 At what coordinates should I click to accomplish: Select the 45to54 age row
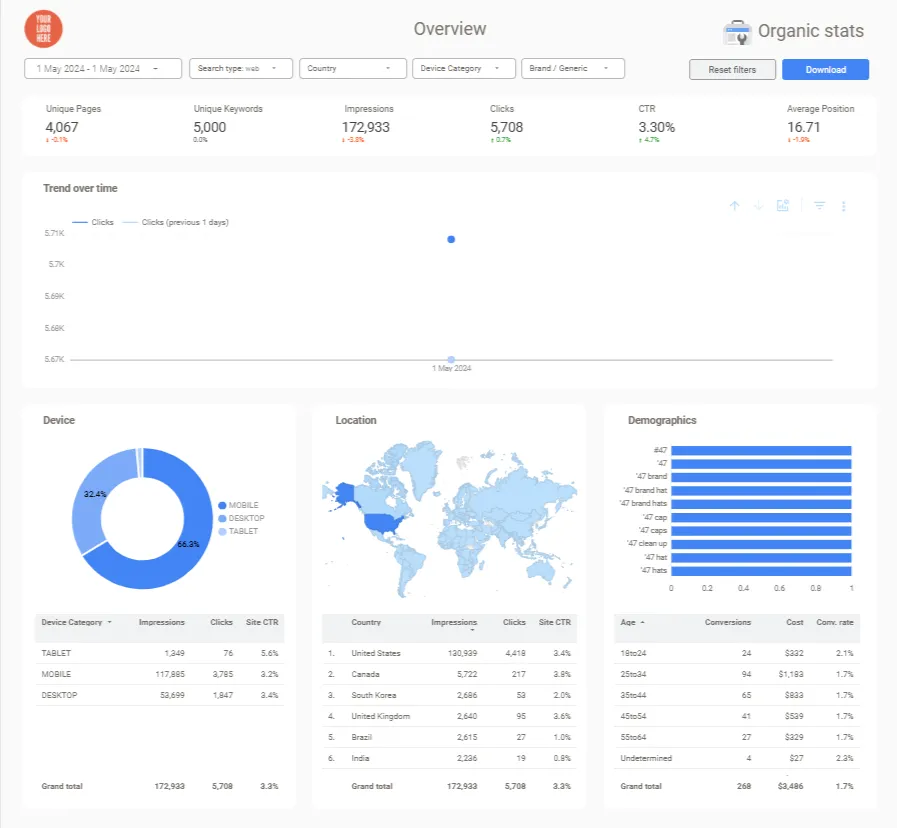737,716
